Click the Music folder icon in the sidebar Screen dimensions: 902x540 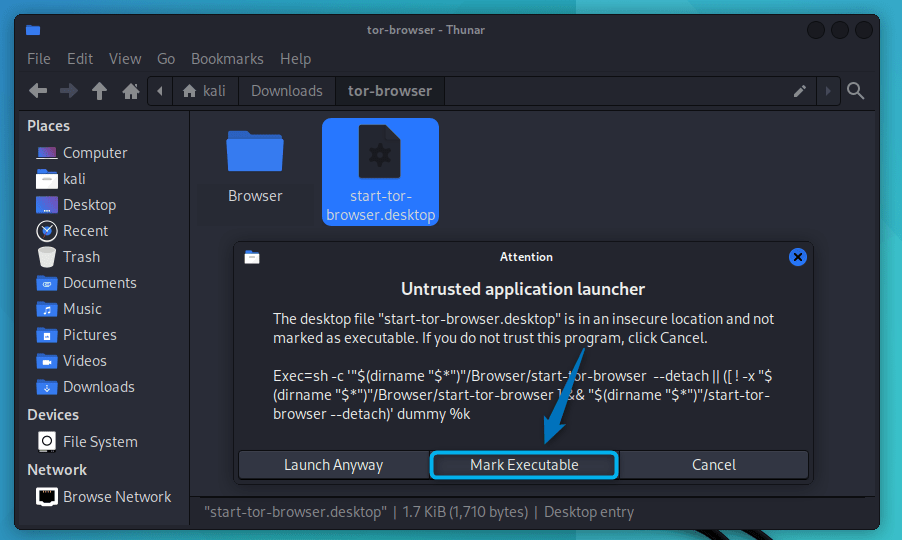(47, 309)
